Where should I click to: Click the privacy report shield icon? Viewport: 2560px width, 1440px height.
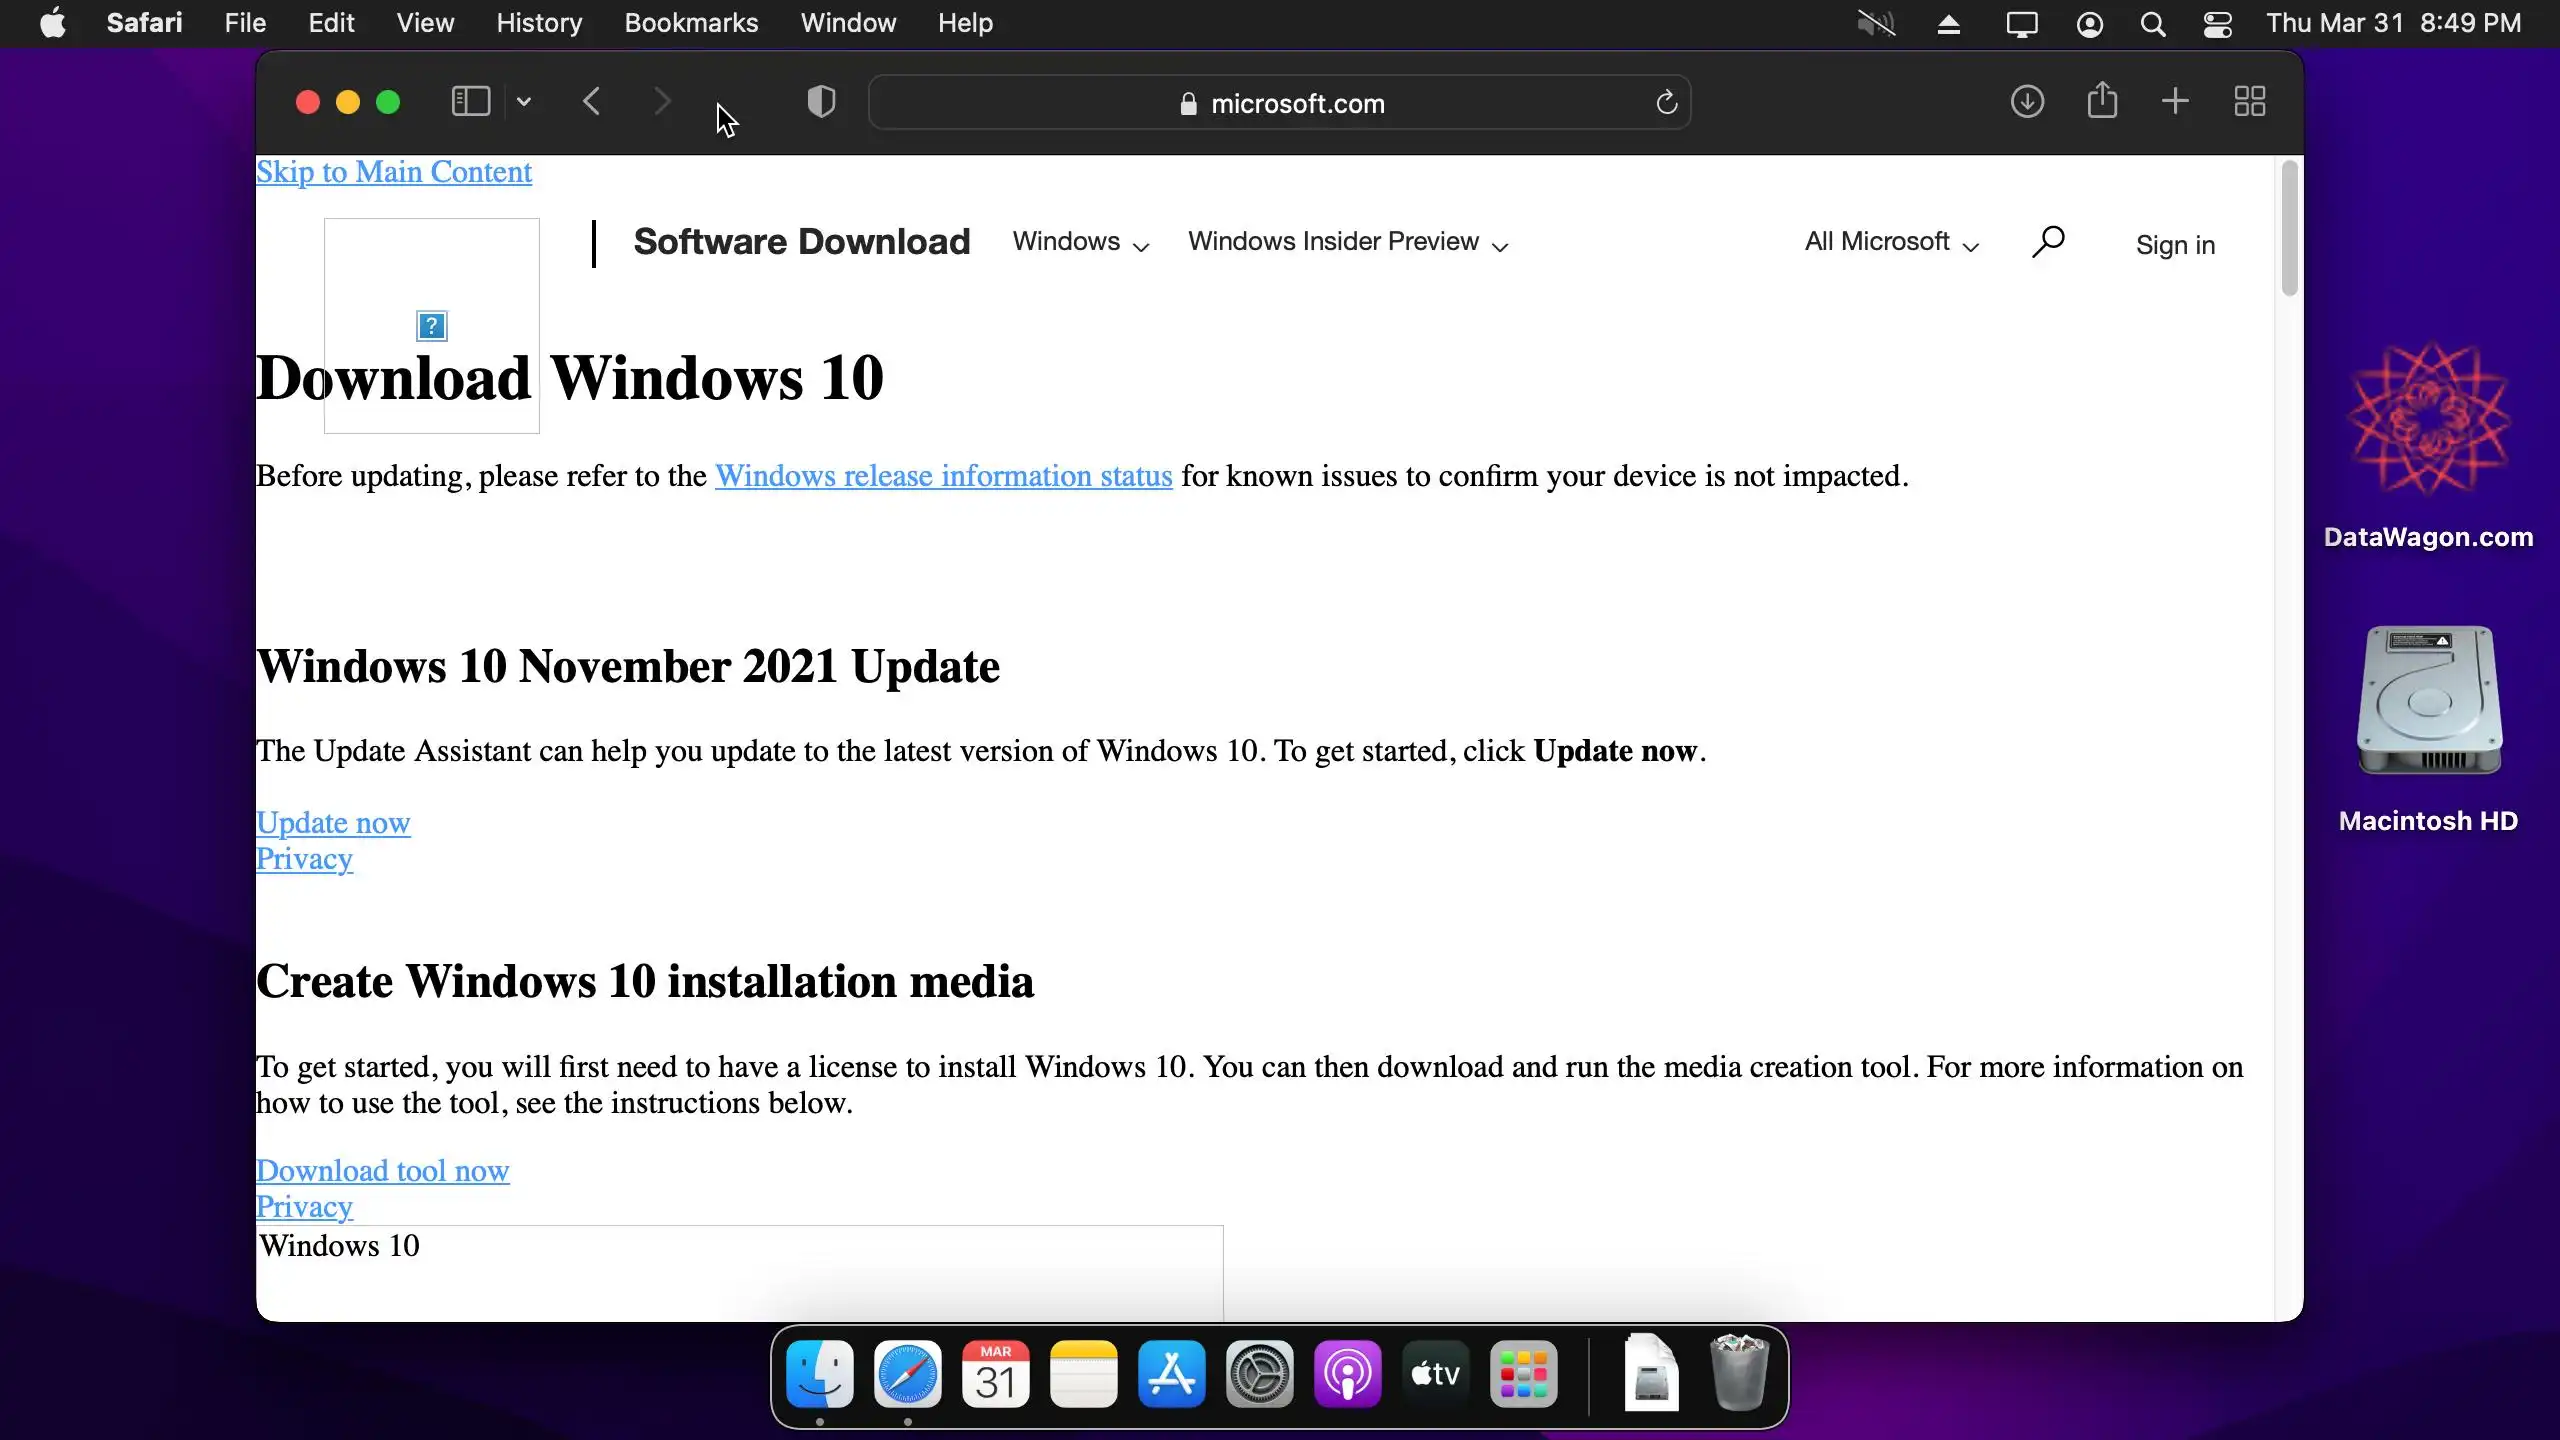pyautogui.click(x=821, y=102)
